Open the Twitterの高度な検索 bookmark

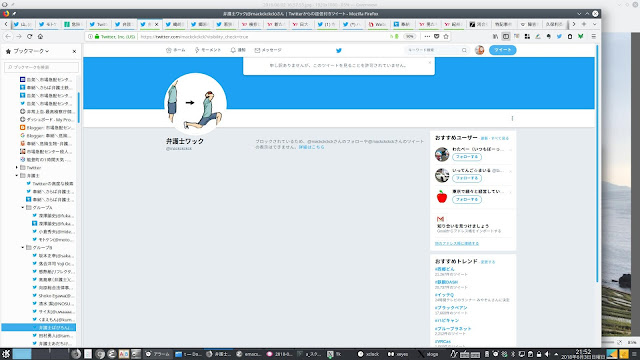50,184
